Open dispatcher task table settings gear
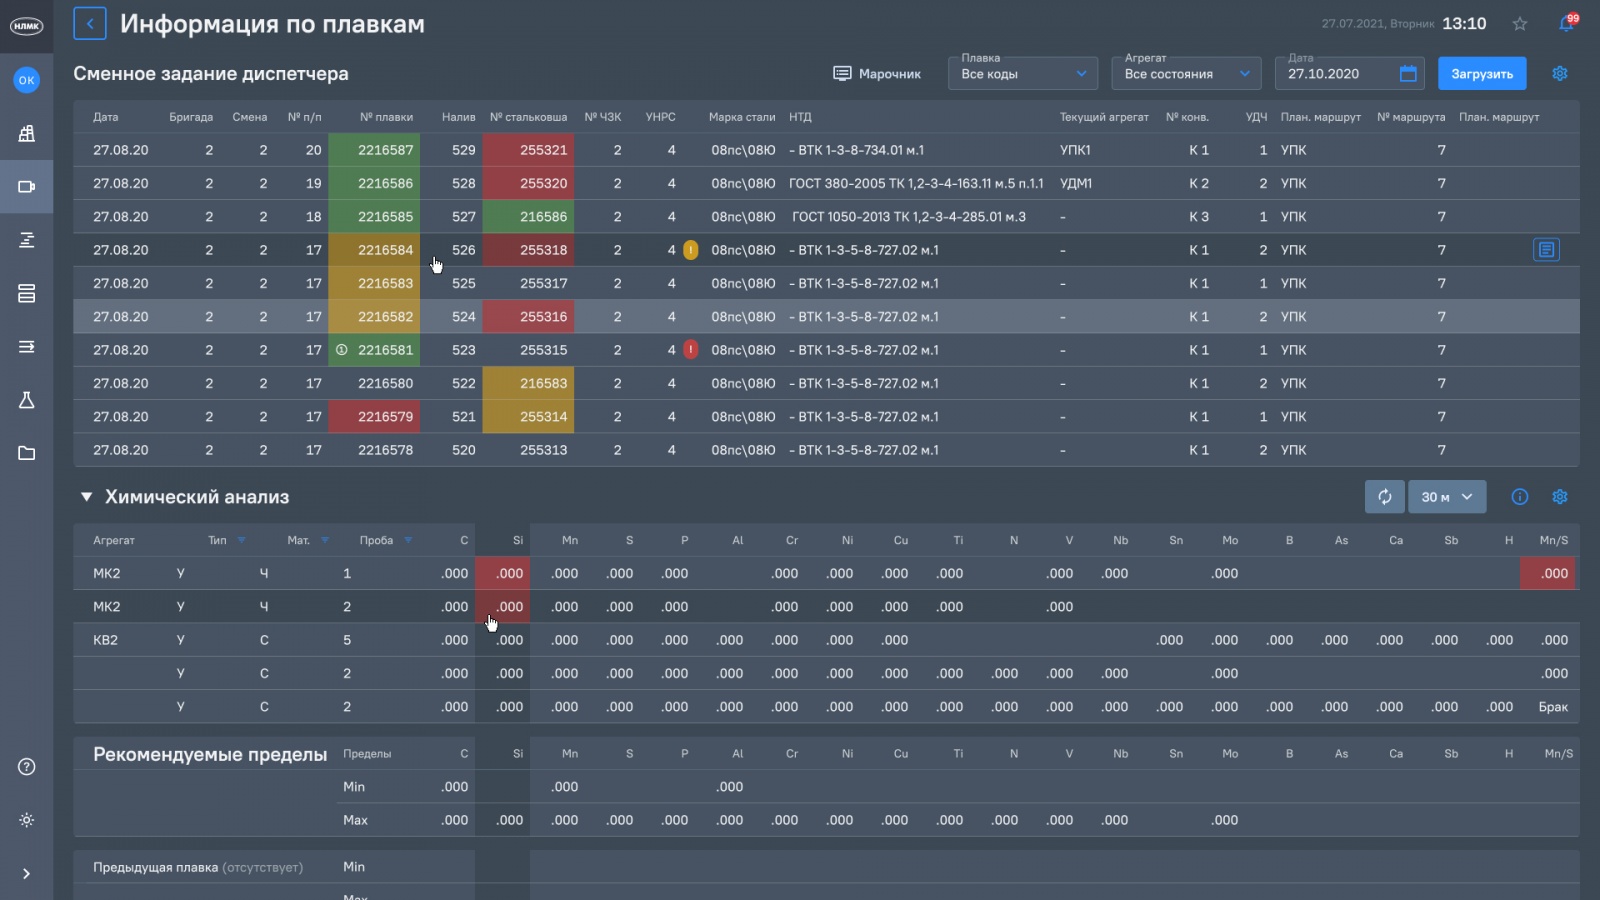The width and height of the screenshot is (1600, 900). (x=1559, y=74)
